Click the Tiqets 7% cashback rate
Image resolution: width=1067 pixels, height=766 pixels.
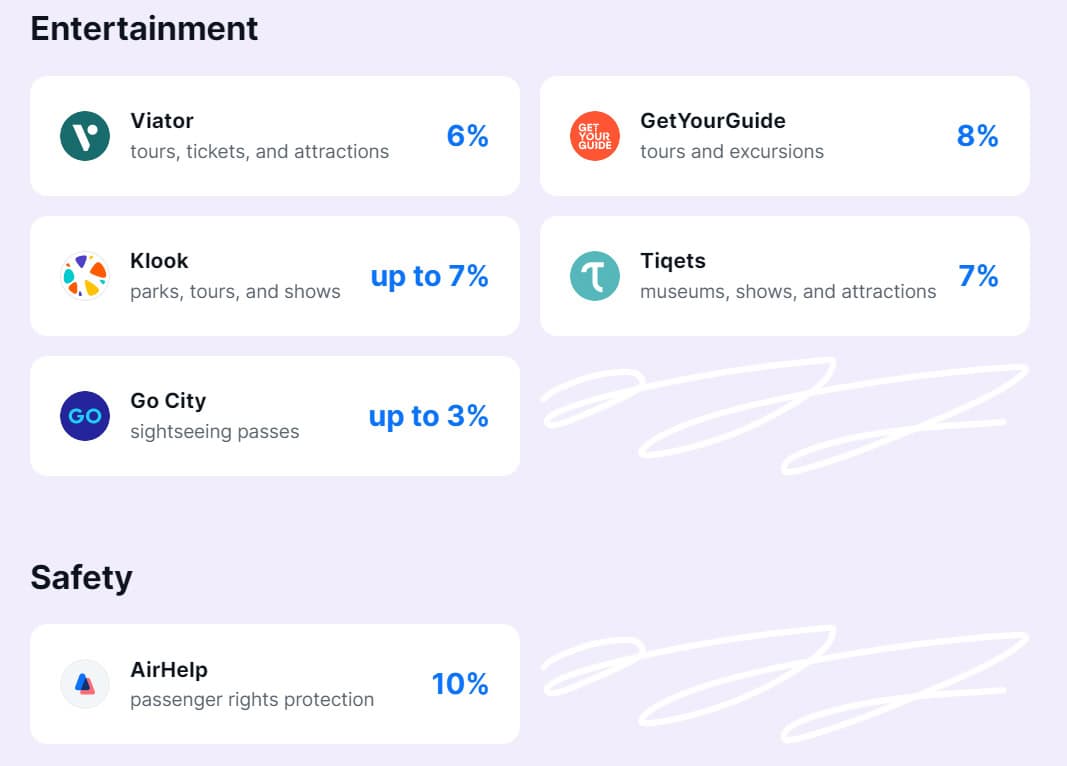(977, 276)
